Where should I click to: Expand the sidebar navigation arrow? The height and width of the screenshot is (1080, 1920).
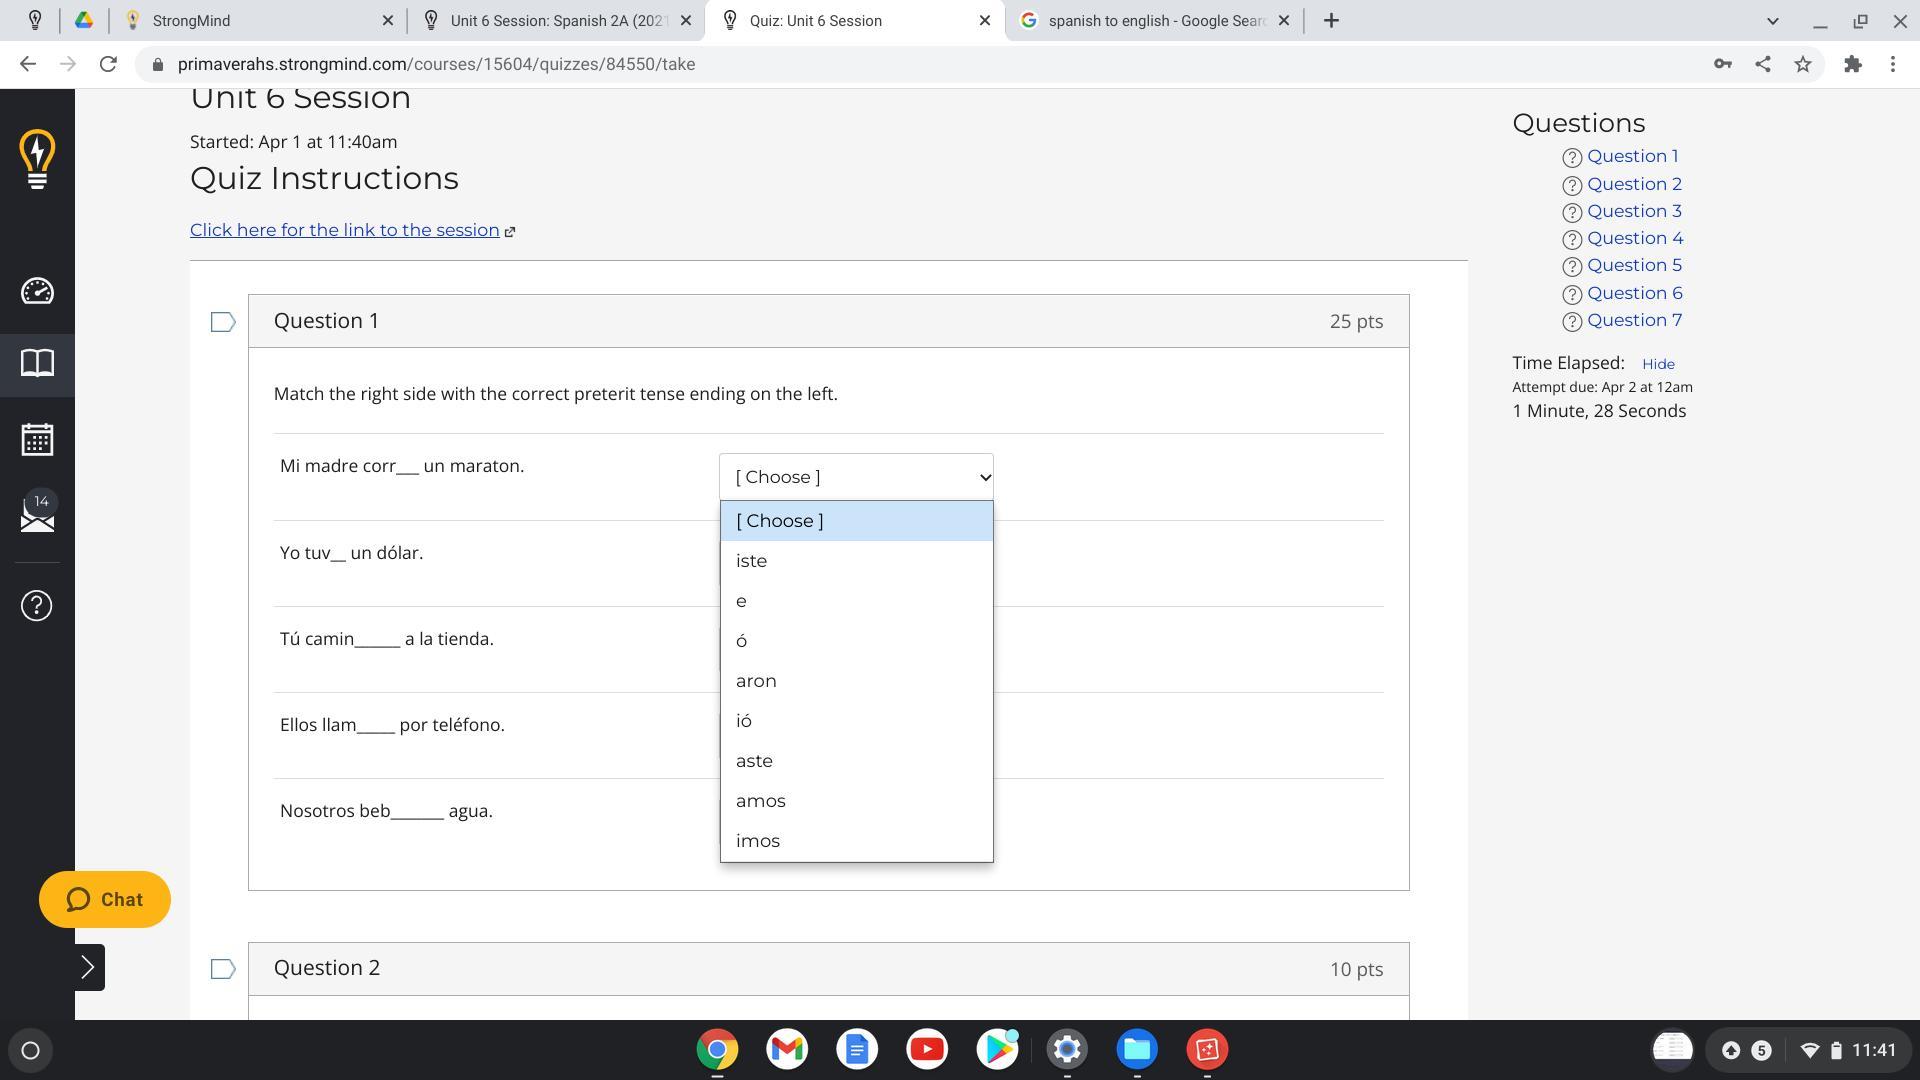click(x=88, y=968)
